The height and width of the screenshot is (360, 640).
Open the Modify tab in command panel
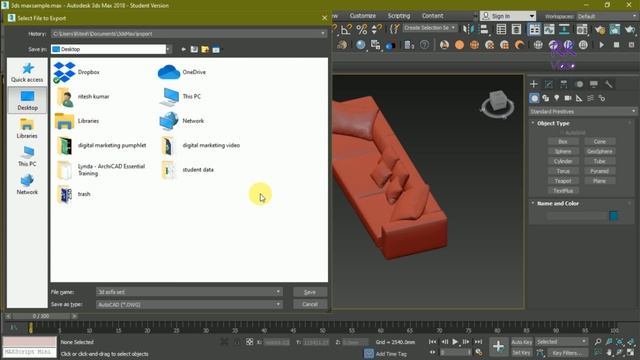point(549,84)
